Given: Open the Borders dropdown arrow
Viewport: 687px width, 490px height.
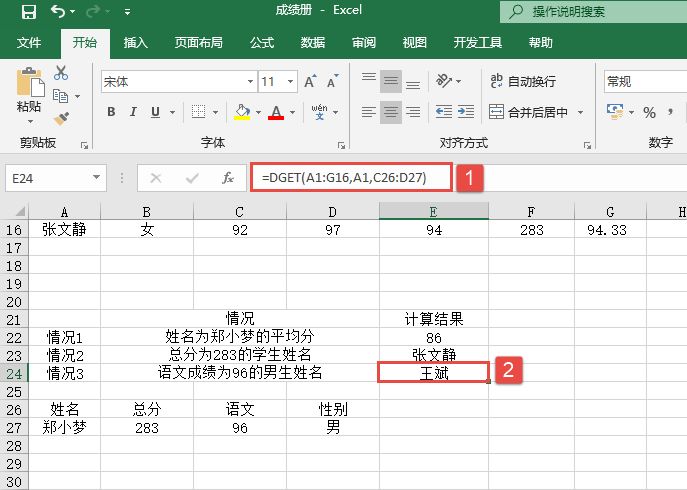Looking at the screenshot, I should [x=215, y=113].
